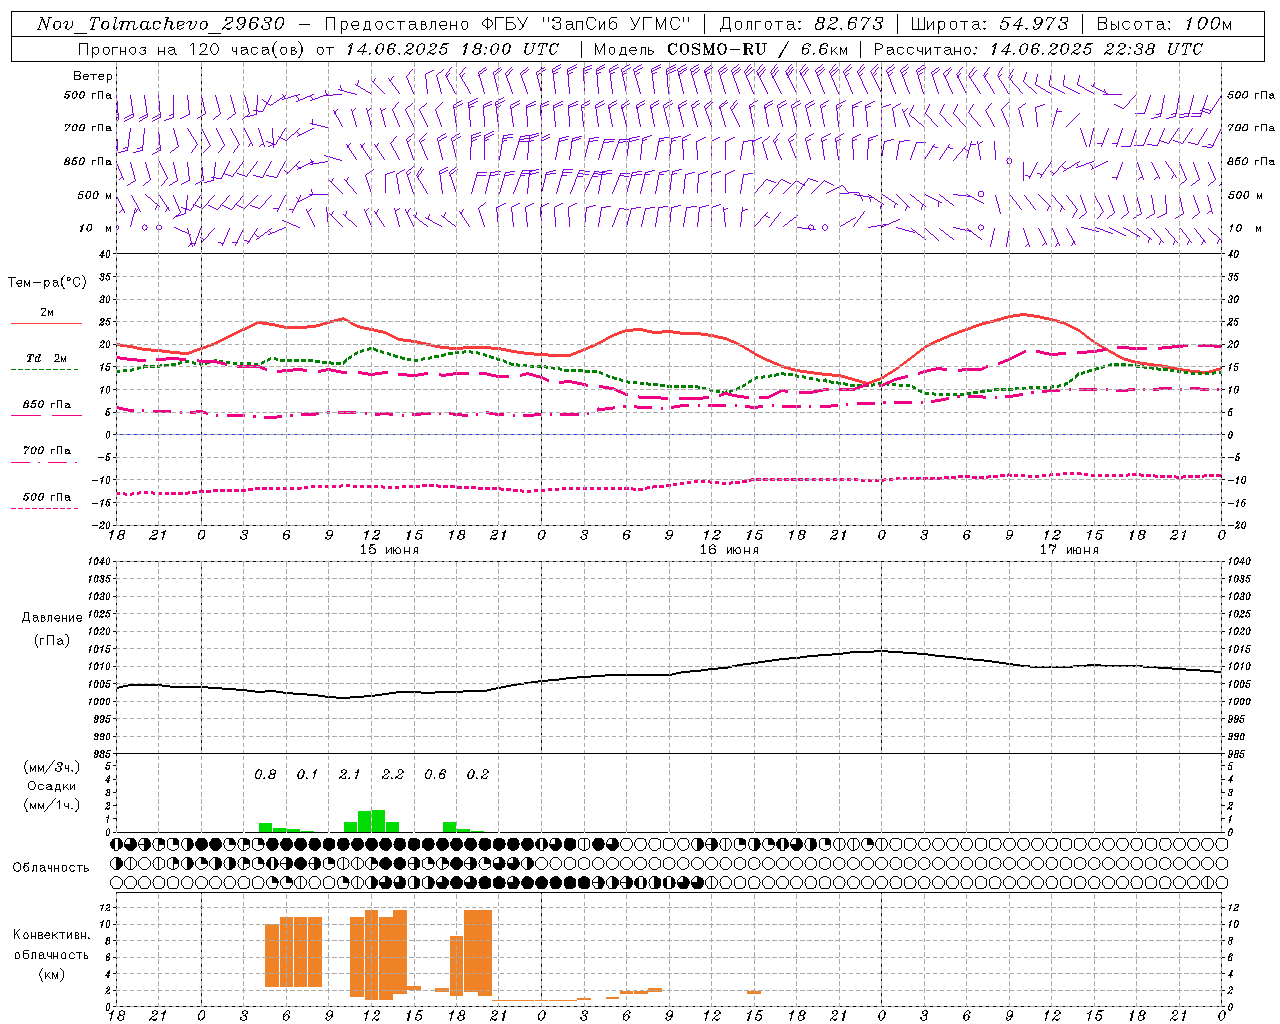Click the "Конвективн." convective cloud label
The height and width of the screenshot is (1024, 1280).
click(52, 935)
